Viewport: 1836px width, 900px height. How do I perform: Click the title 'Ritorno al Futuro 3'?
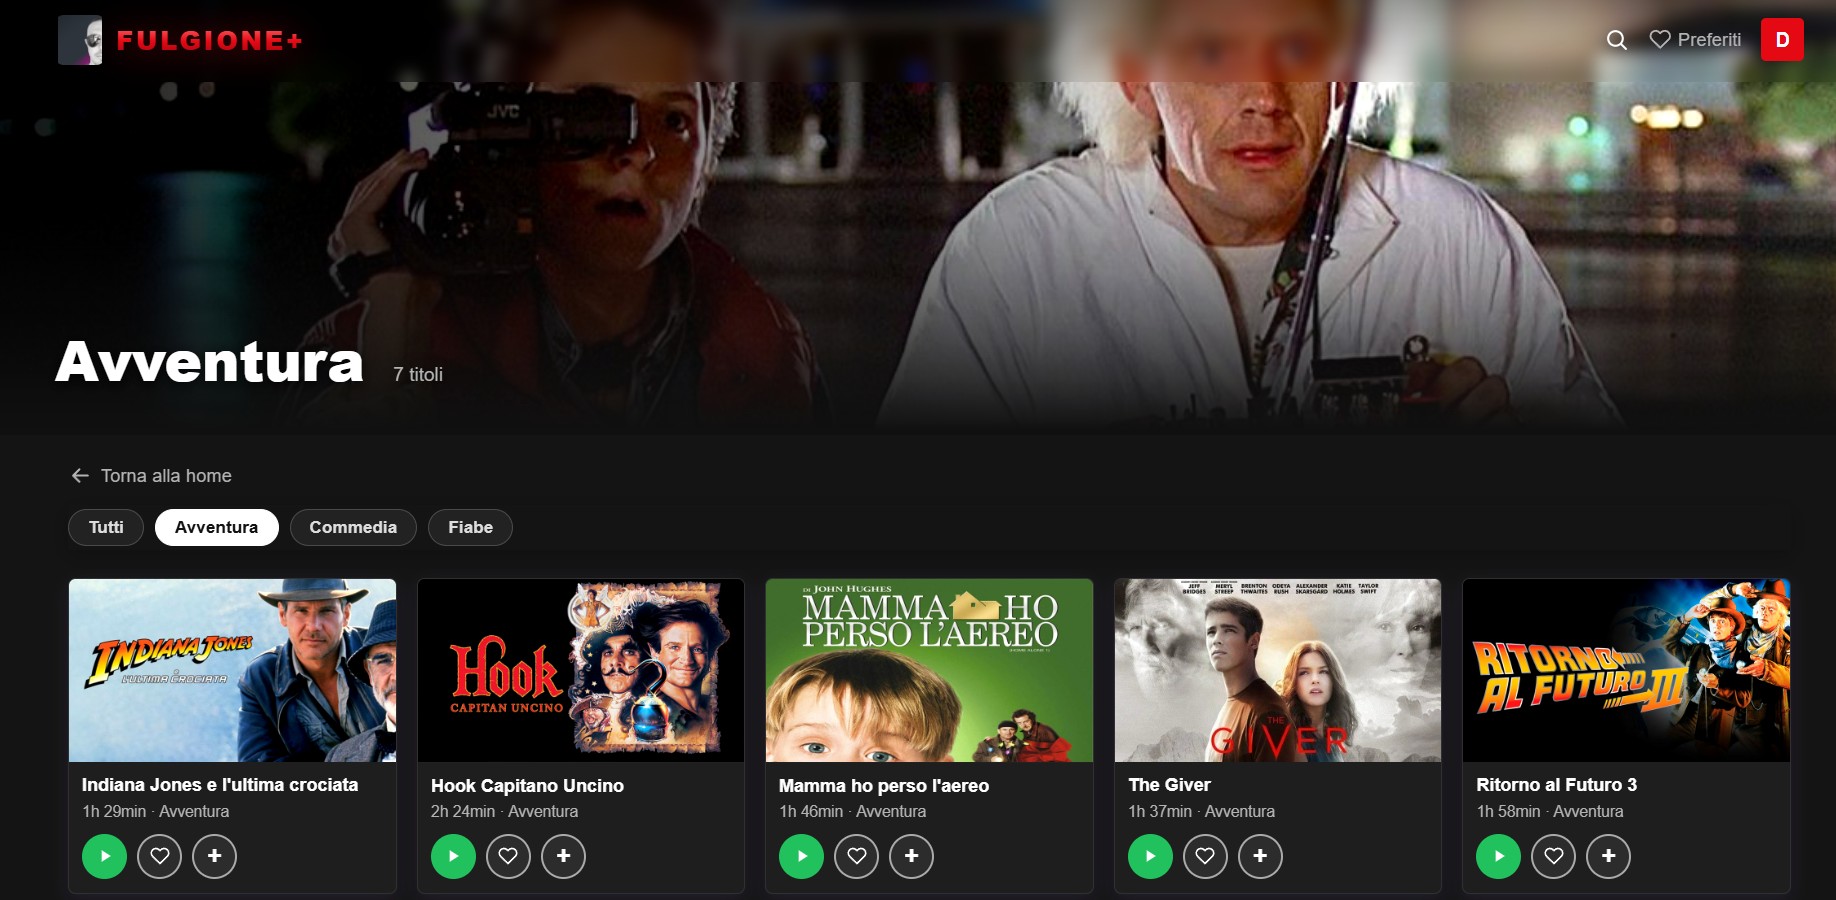click(1556, 785)
